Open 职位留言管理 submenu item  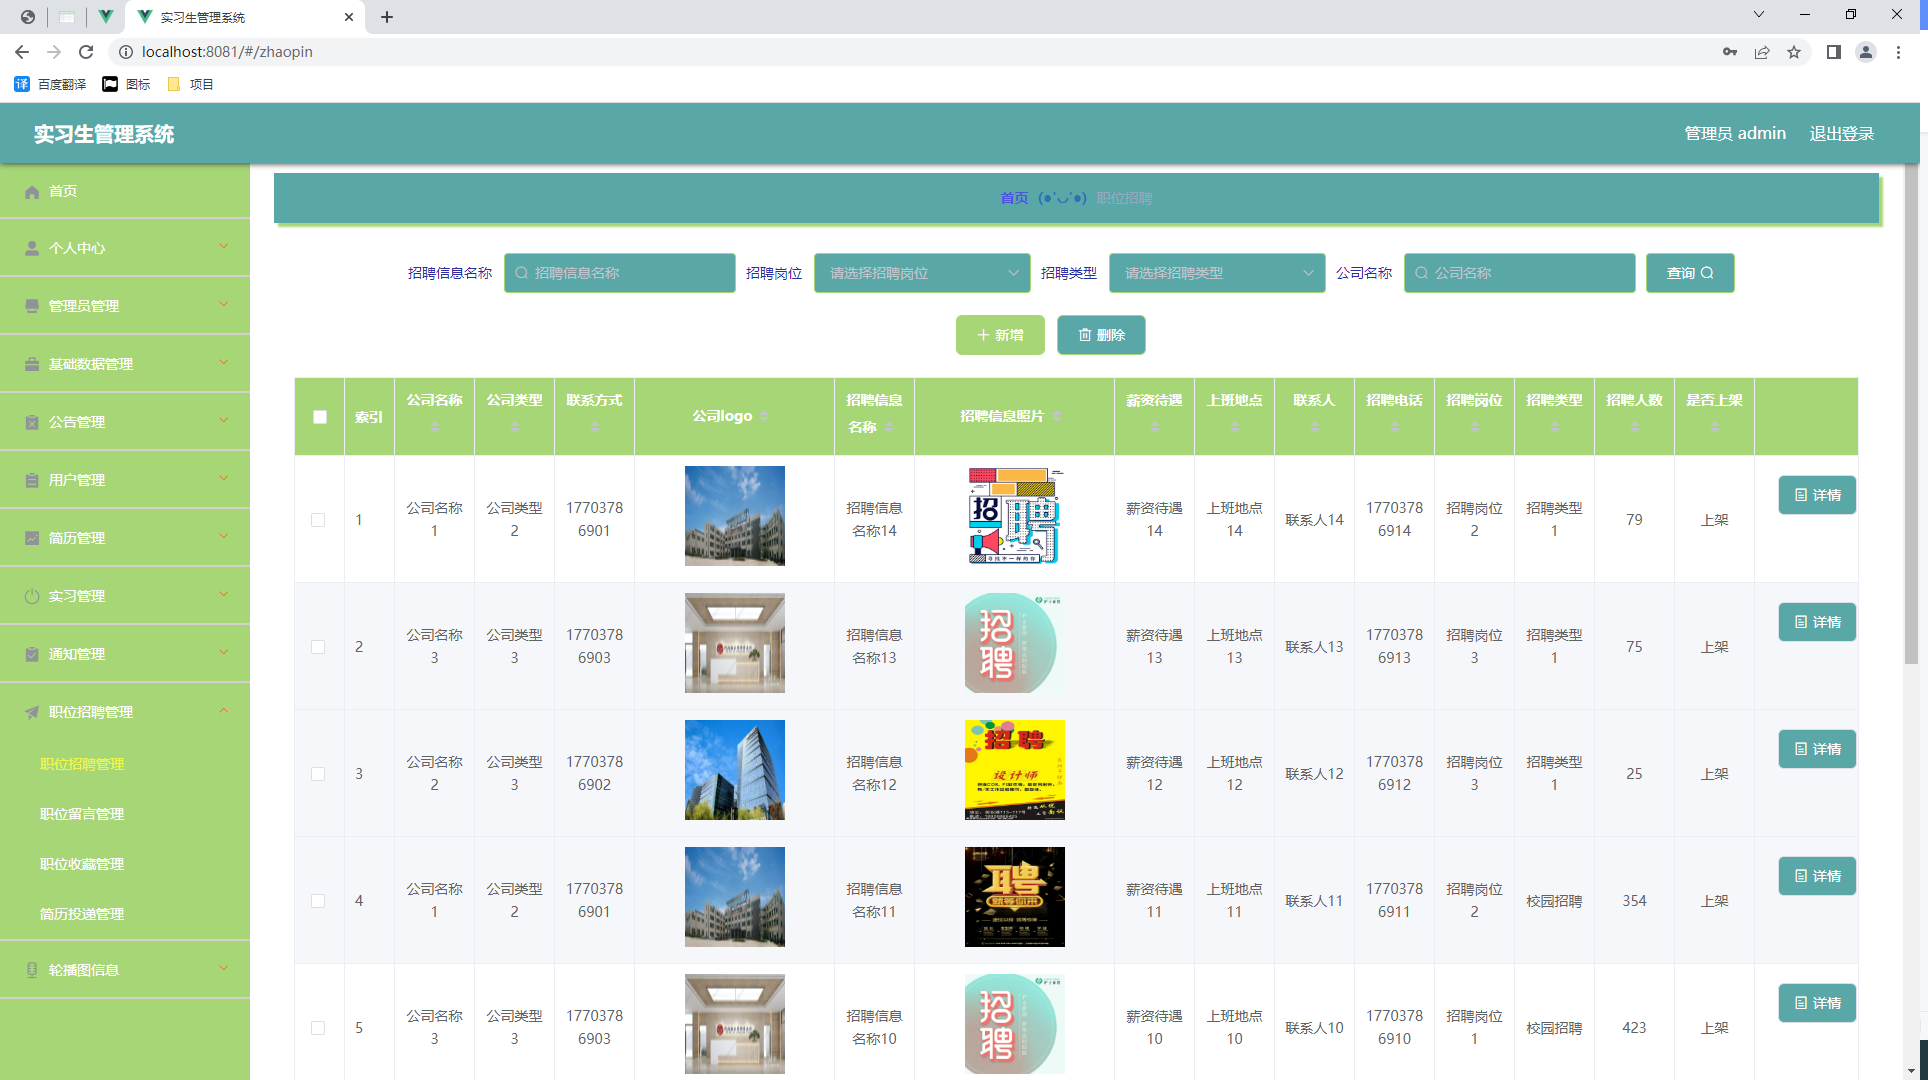[x=82, y=814]
